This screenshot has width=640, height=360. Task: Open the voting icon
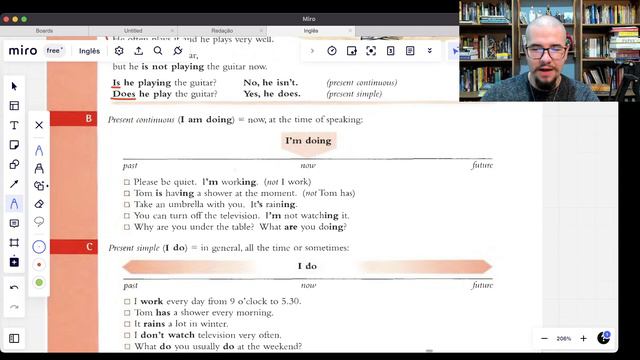click(391, 51)
